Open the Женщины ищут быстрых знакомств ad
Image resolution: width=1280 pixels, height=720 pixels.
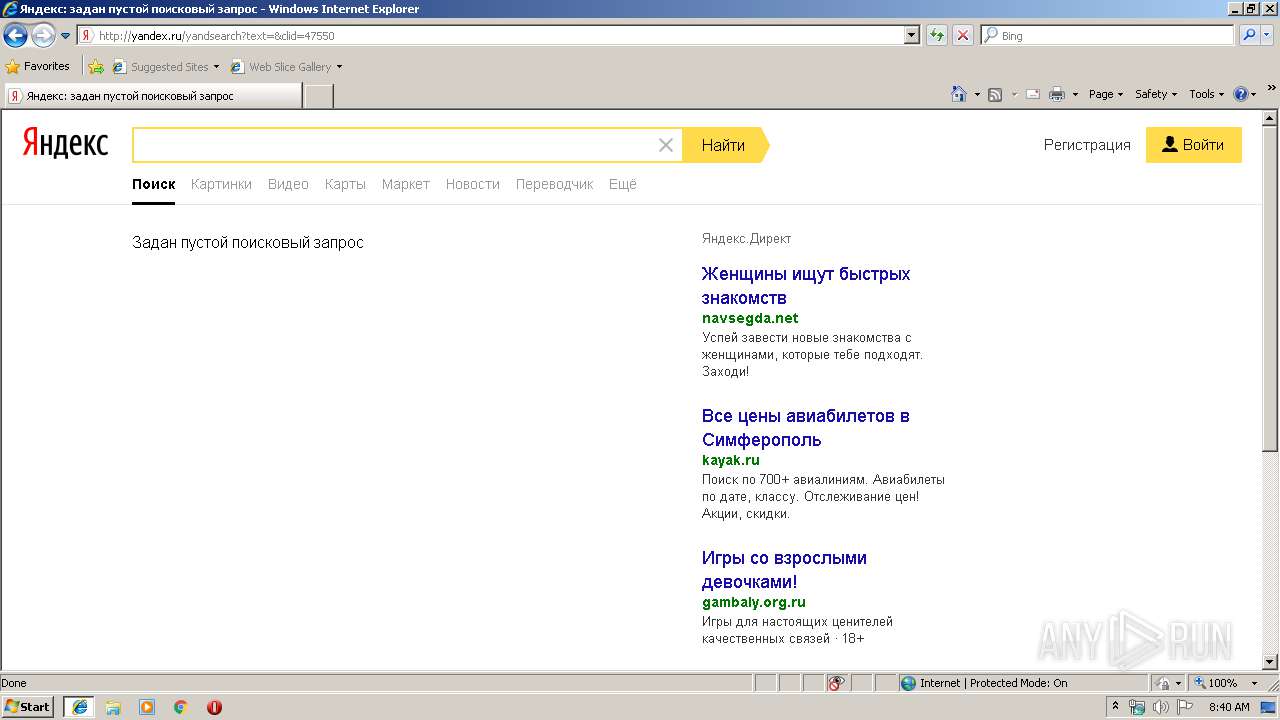[806, 286]
